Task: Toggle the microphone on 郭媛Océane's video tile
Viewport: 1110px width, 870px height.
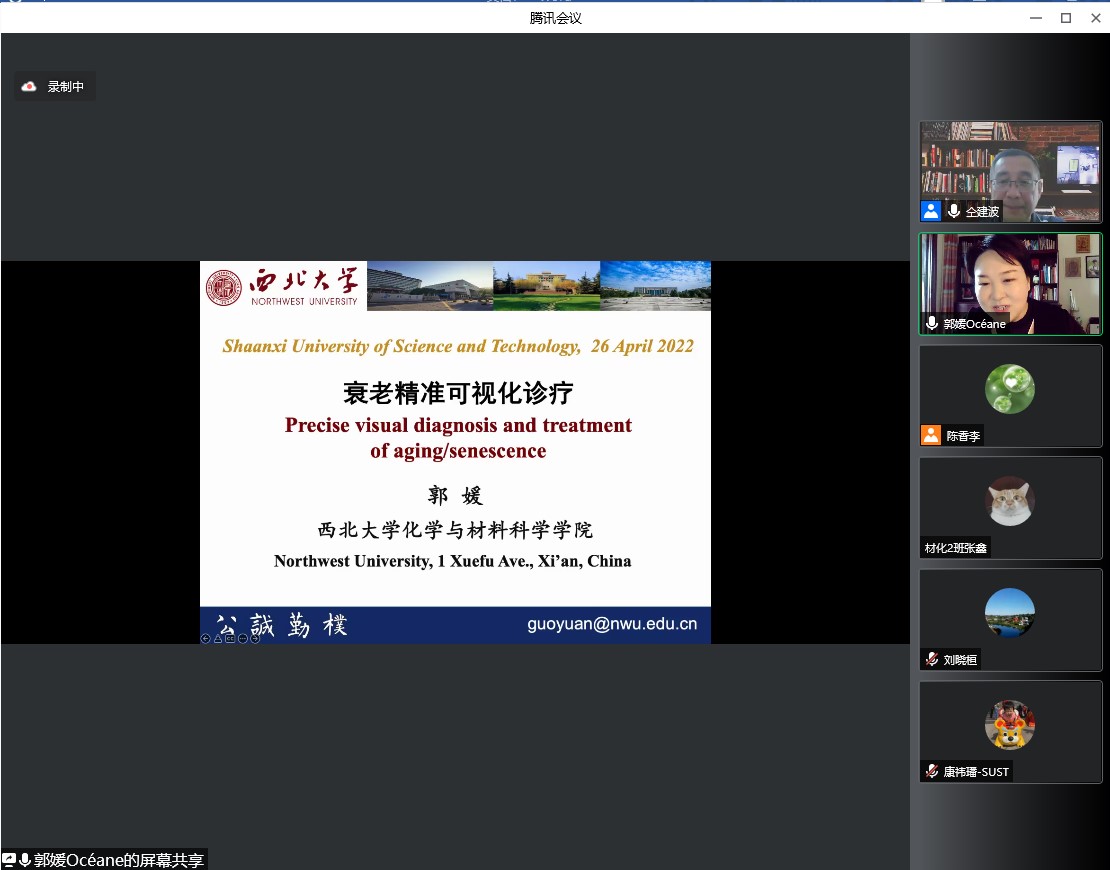Action: (x=932, y=324)
